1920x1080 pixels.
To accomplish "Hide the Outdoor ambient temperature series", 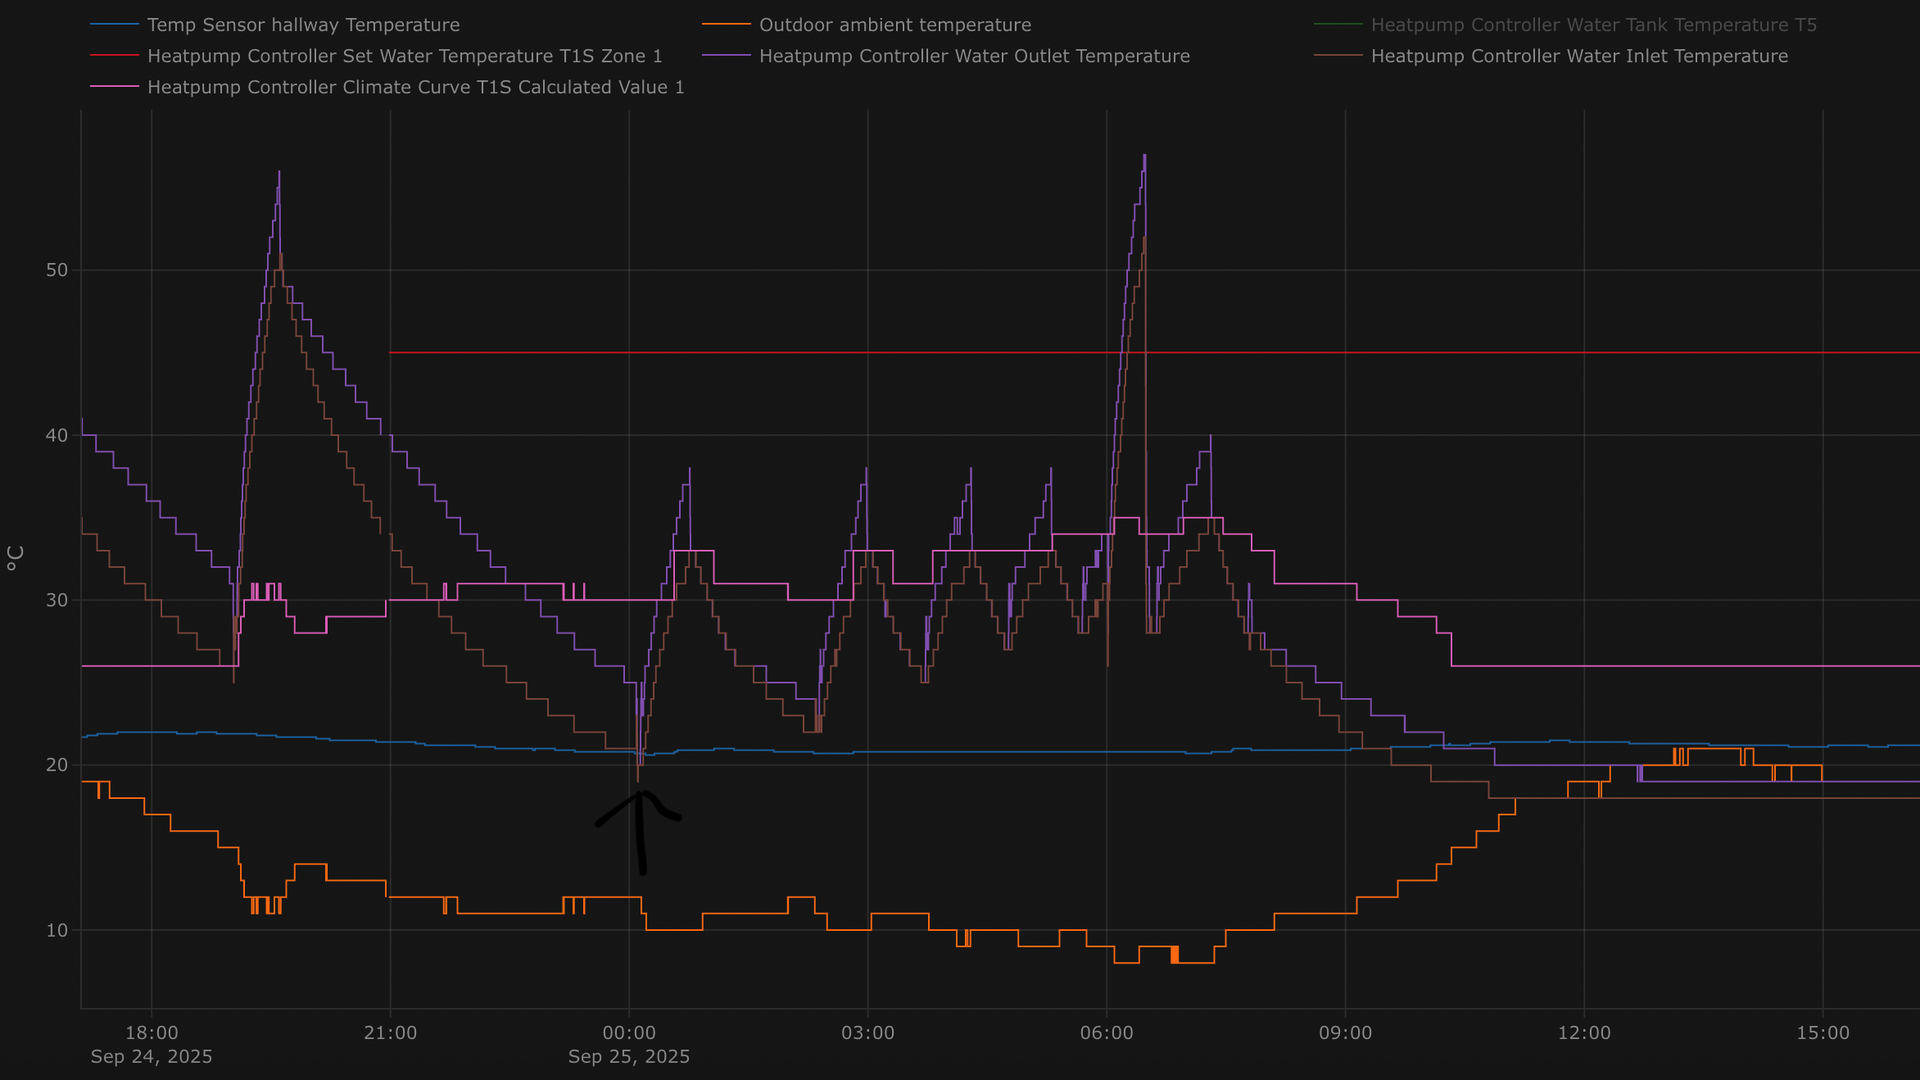I will [x=894, y=25].
